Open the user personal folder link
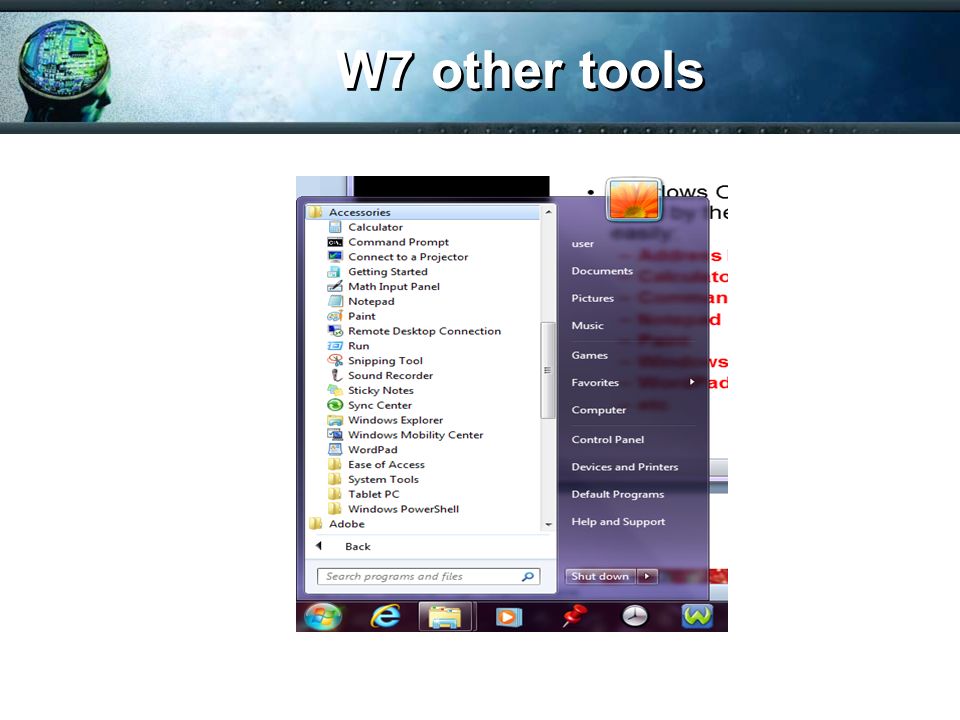Image resolution: width=960 pixels, height=720 pixels. 582,244
